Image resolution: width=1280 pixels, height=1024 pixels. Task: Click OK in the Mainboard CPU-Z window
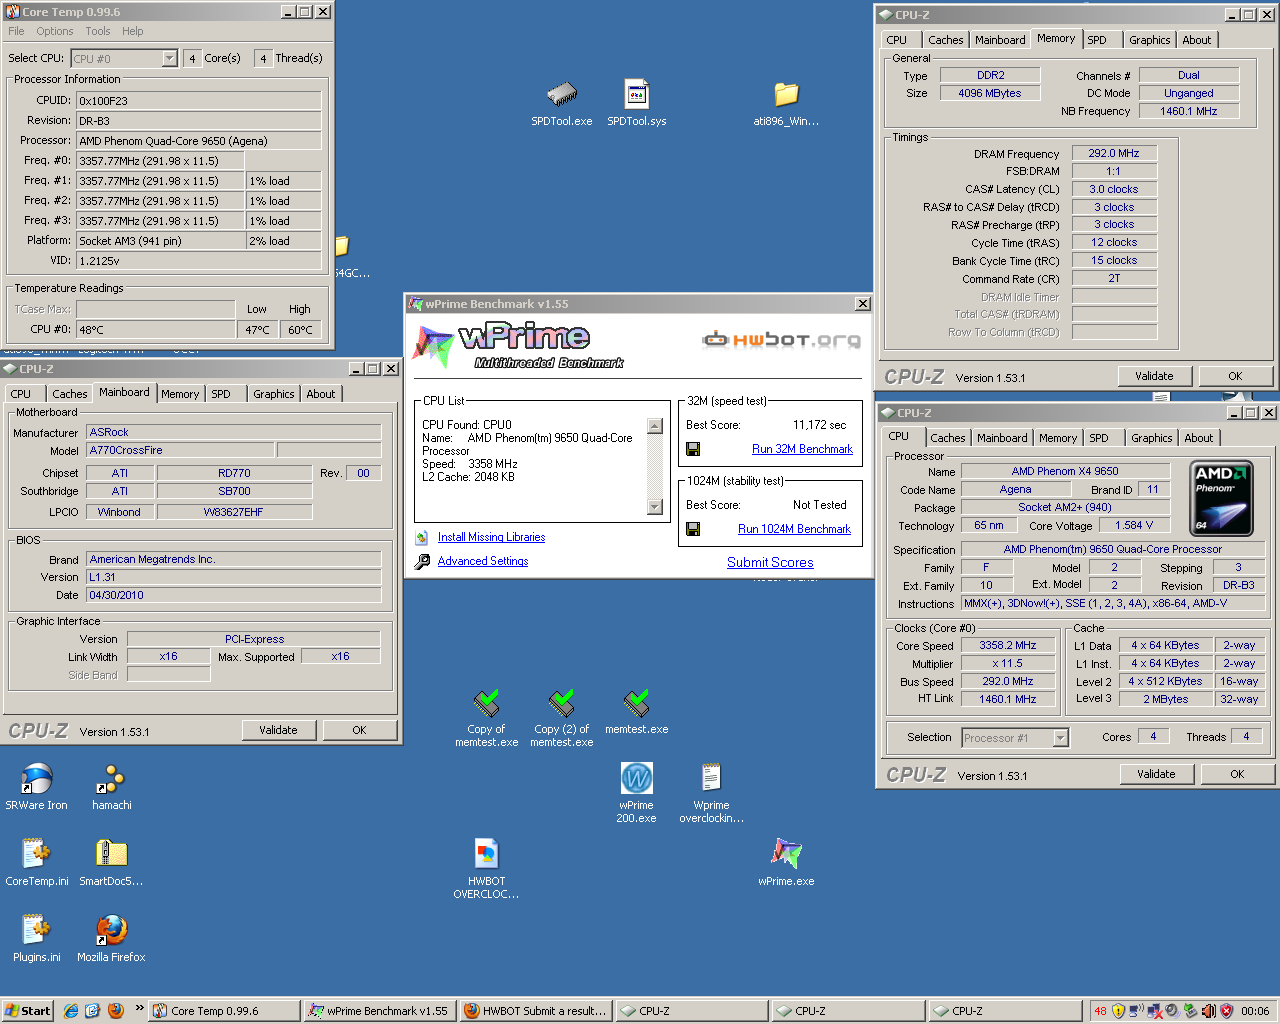coord(359,730)
